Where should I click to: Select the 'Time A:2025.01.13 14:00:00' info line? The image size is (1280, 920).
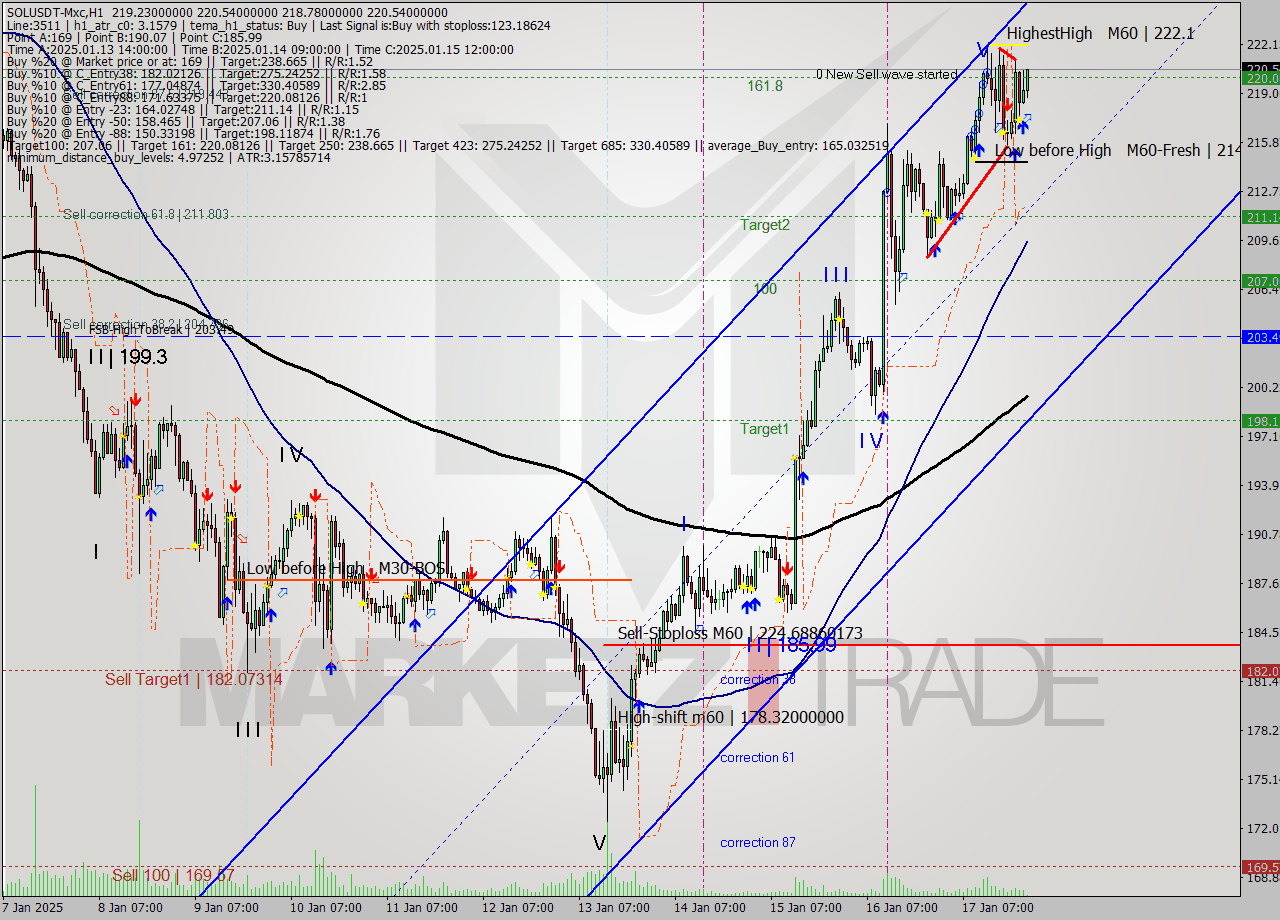pyautogui.click(x=260, y=49)
